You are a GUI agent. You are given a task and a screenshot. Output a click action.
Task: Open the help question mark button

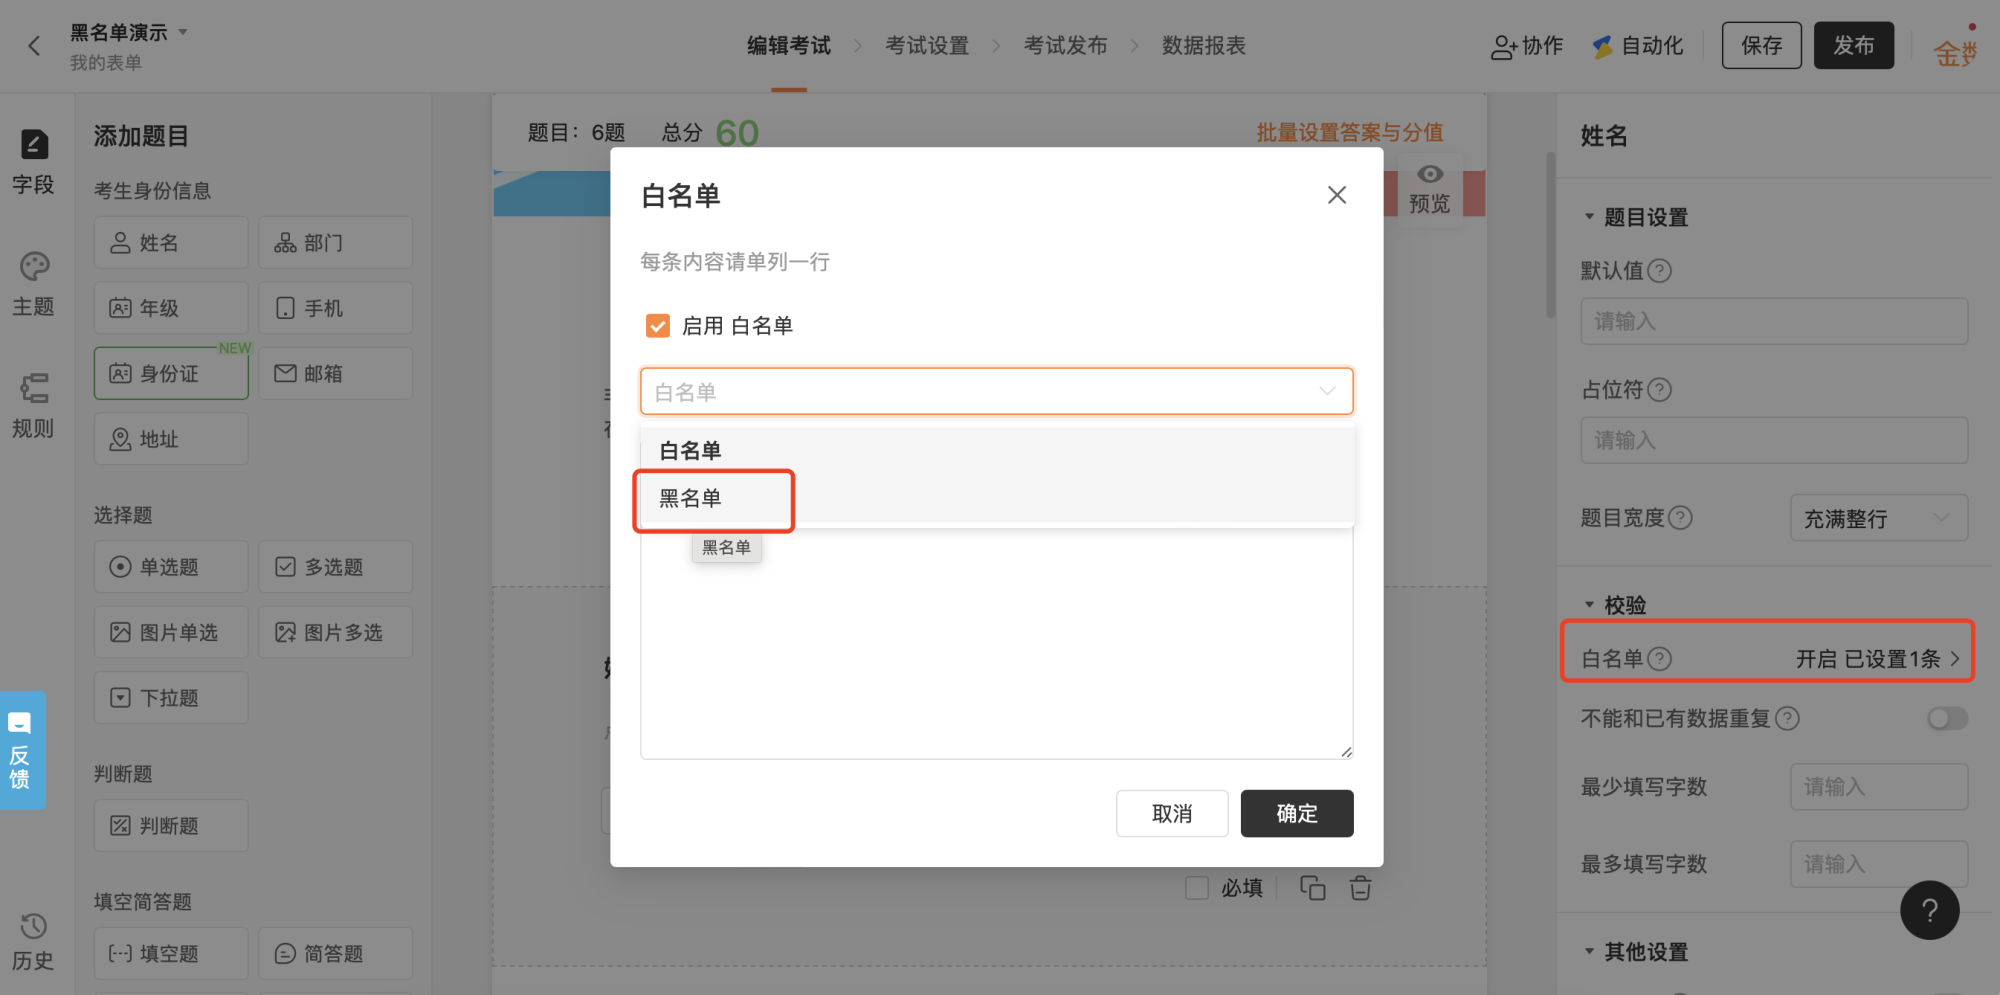(x=1929, y=910)
